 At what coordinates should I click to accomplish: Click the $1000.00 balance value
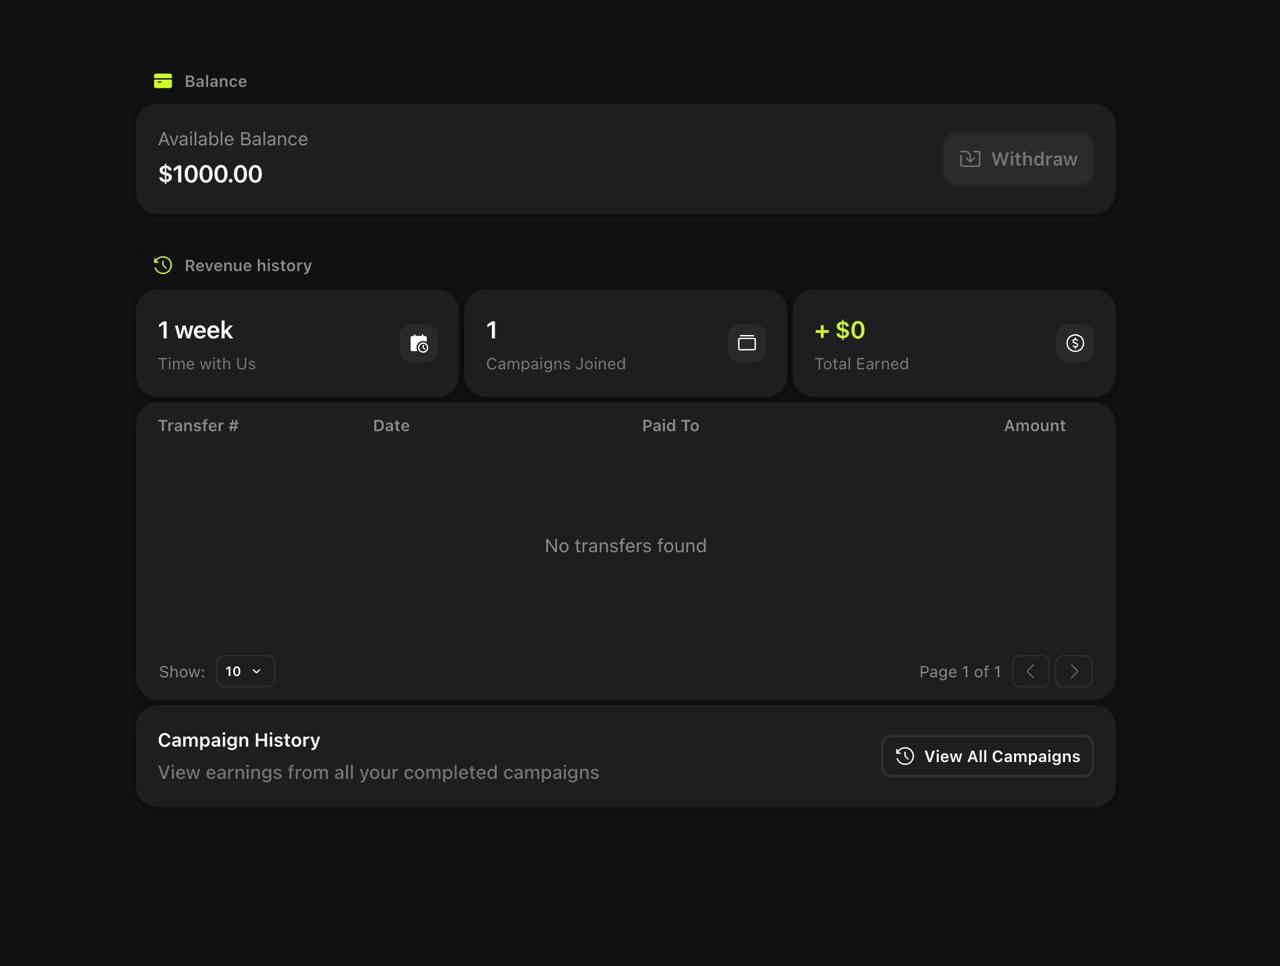point(210,174)
